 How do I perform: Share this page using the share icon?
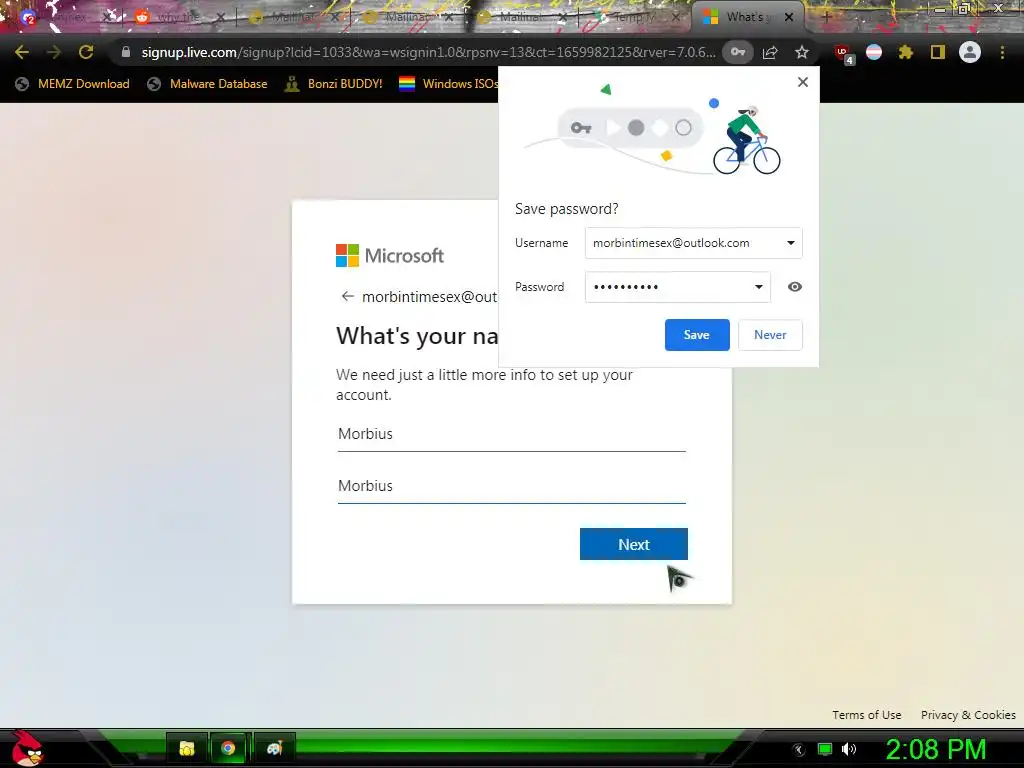pyautogui.click(x=770, y=52)
